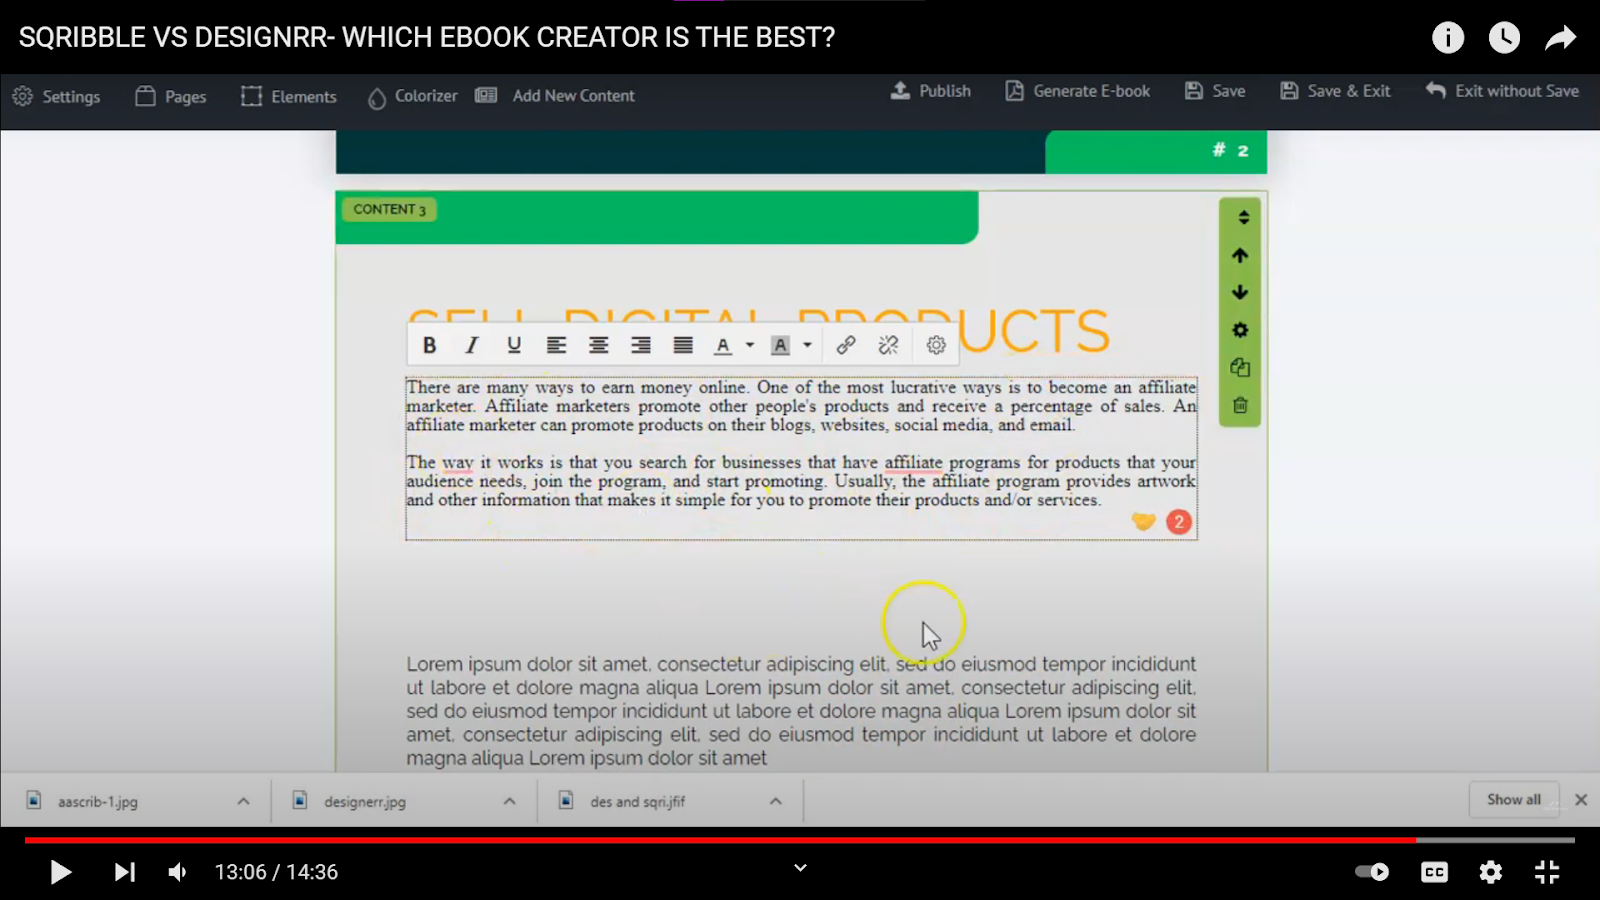The image size is (1600, 900).
Task: Exit full screen mode
Action: pyautogui.click(x=1547, y=872)
